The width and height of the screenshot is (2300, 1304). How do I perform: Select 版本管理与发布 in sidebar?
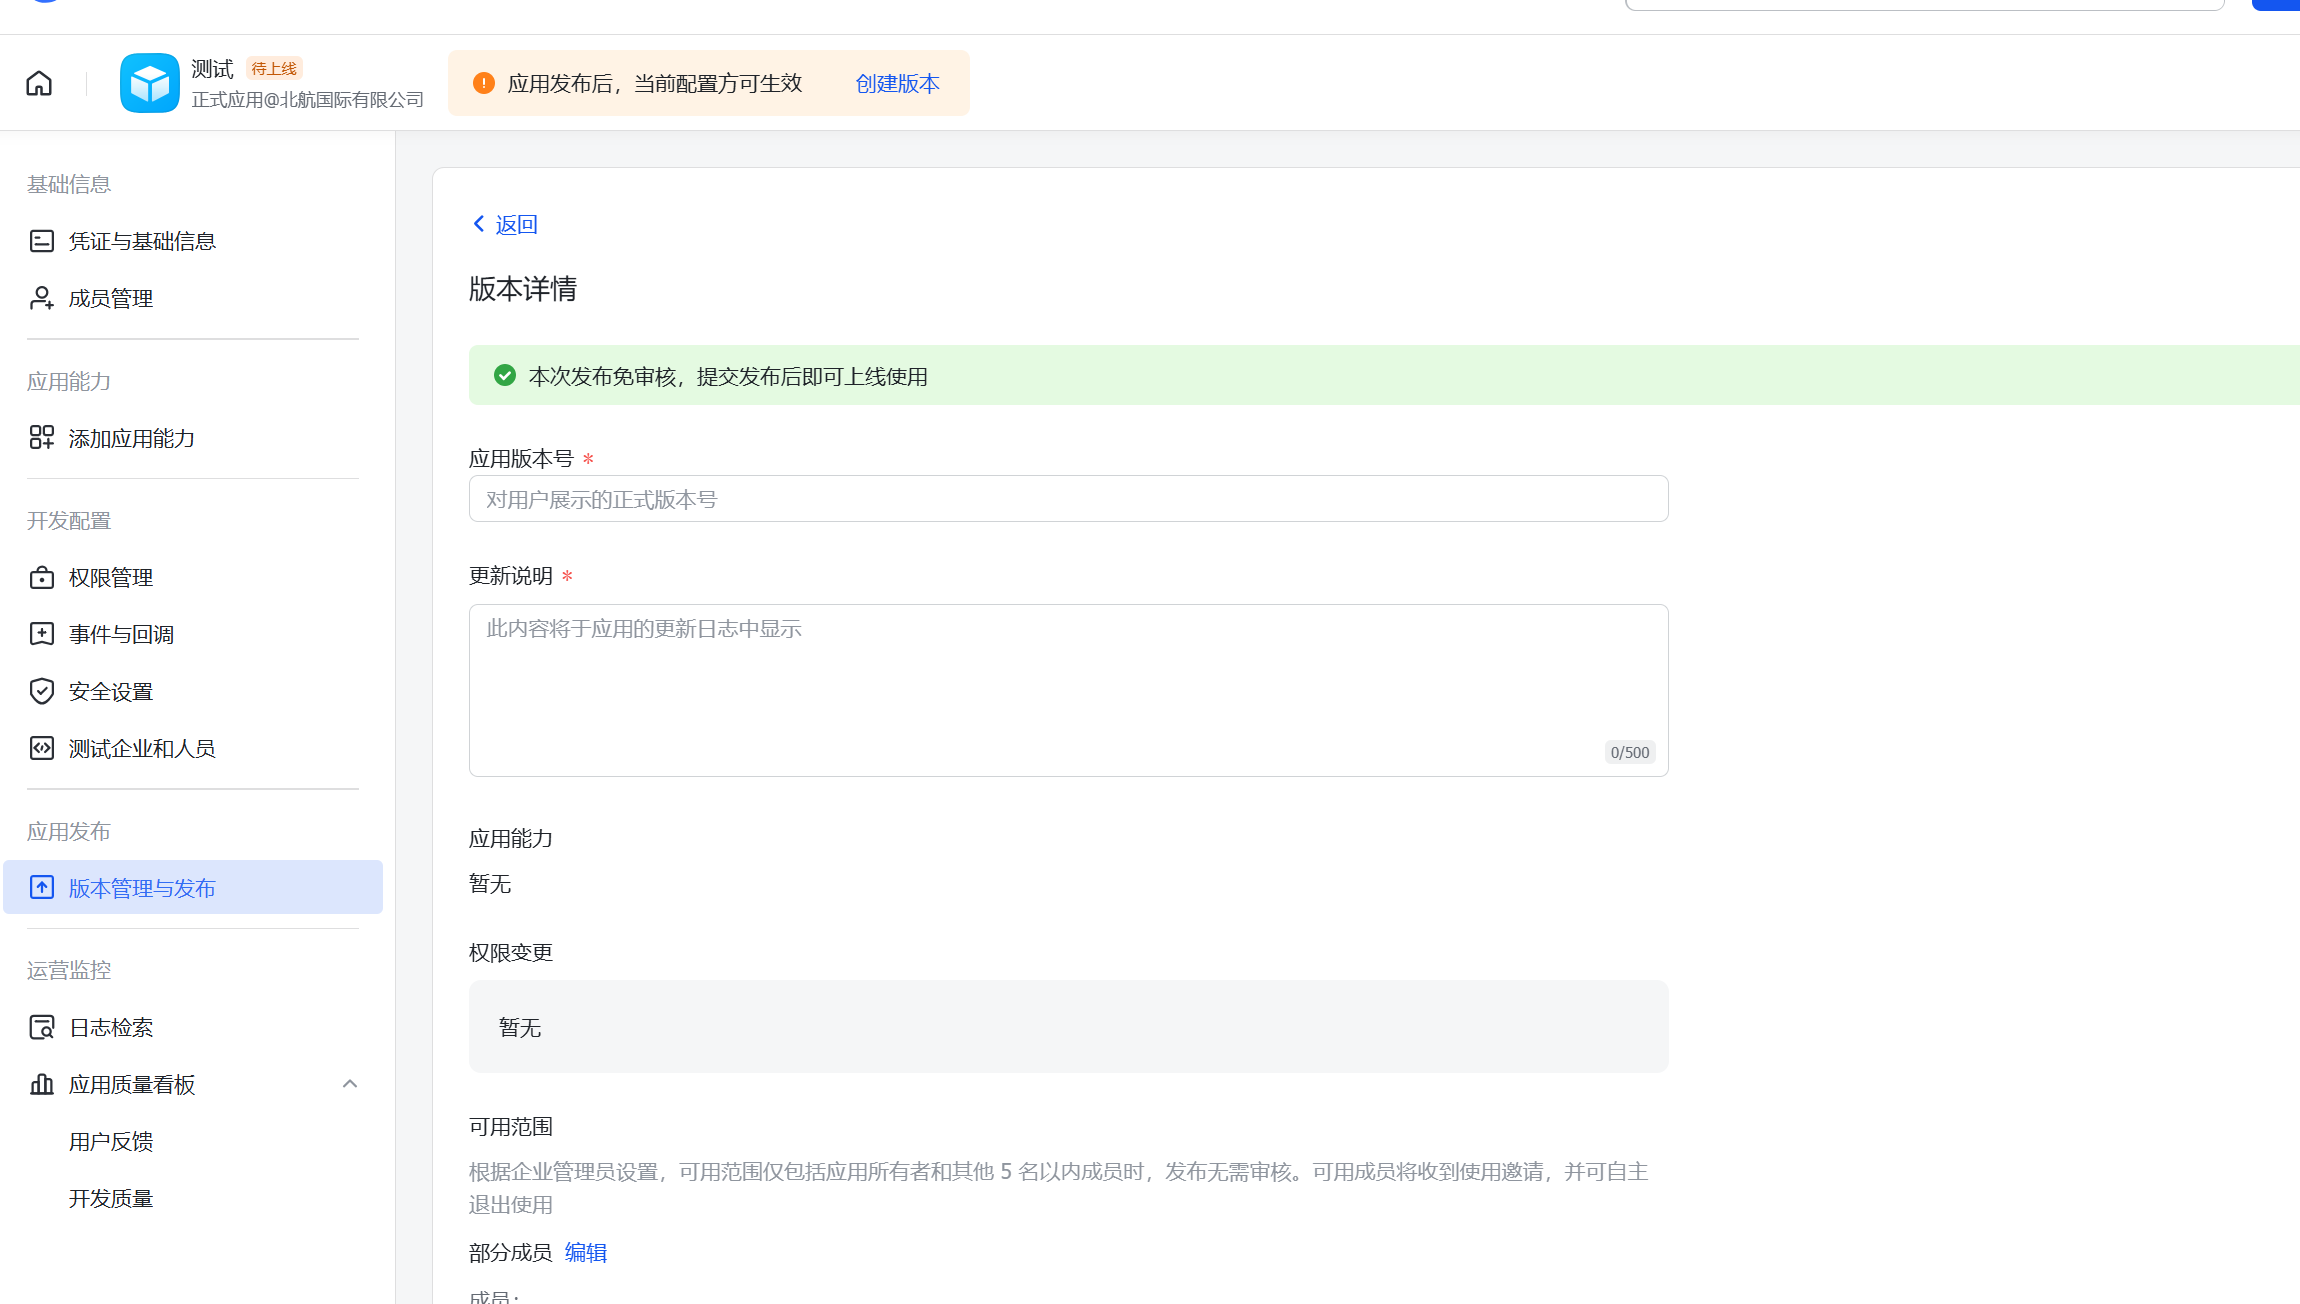(x=142, y=888)
